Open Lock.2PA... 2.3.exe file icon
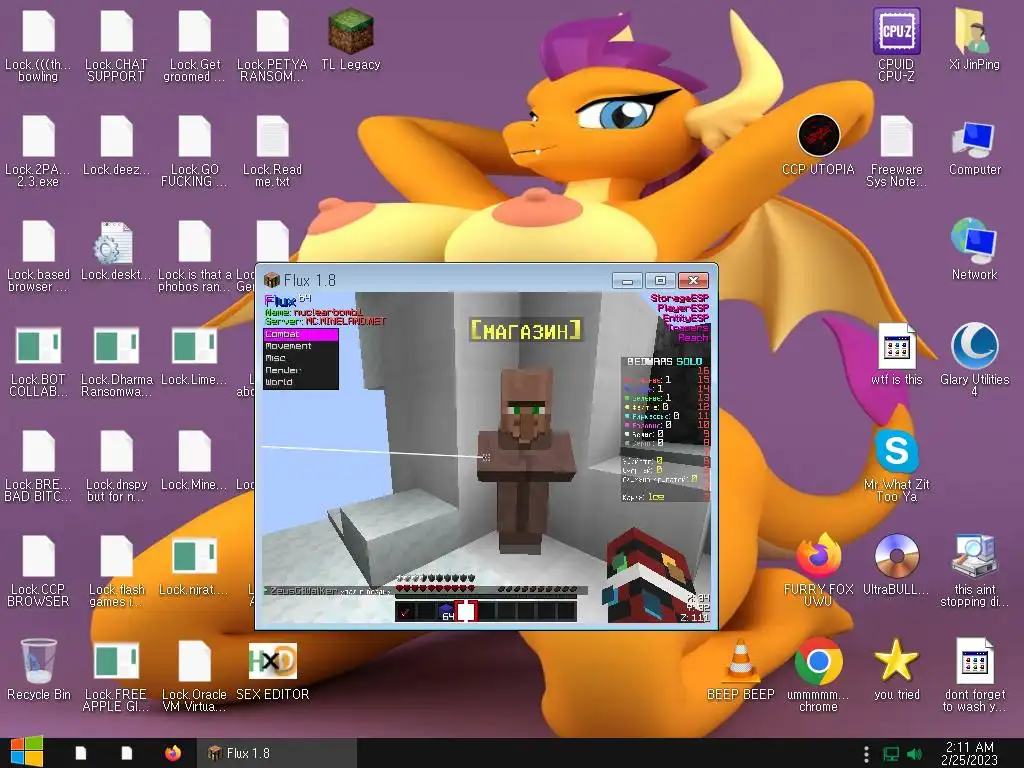 (x=38, y=136)
